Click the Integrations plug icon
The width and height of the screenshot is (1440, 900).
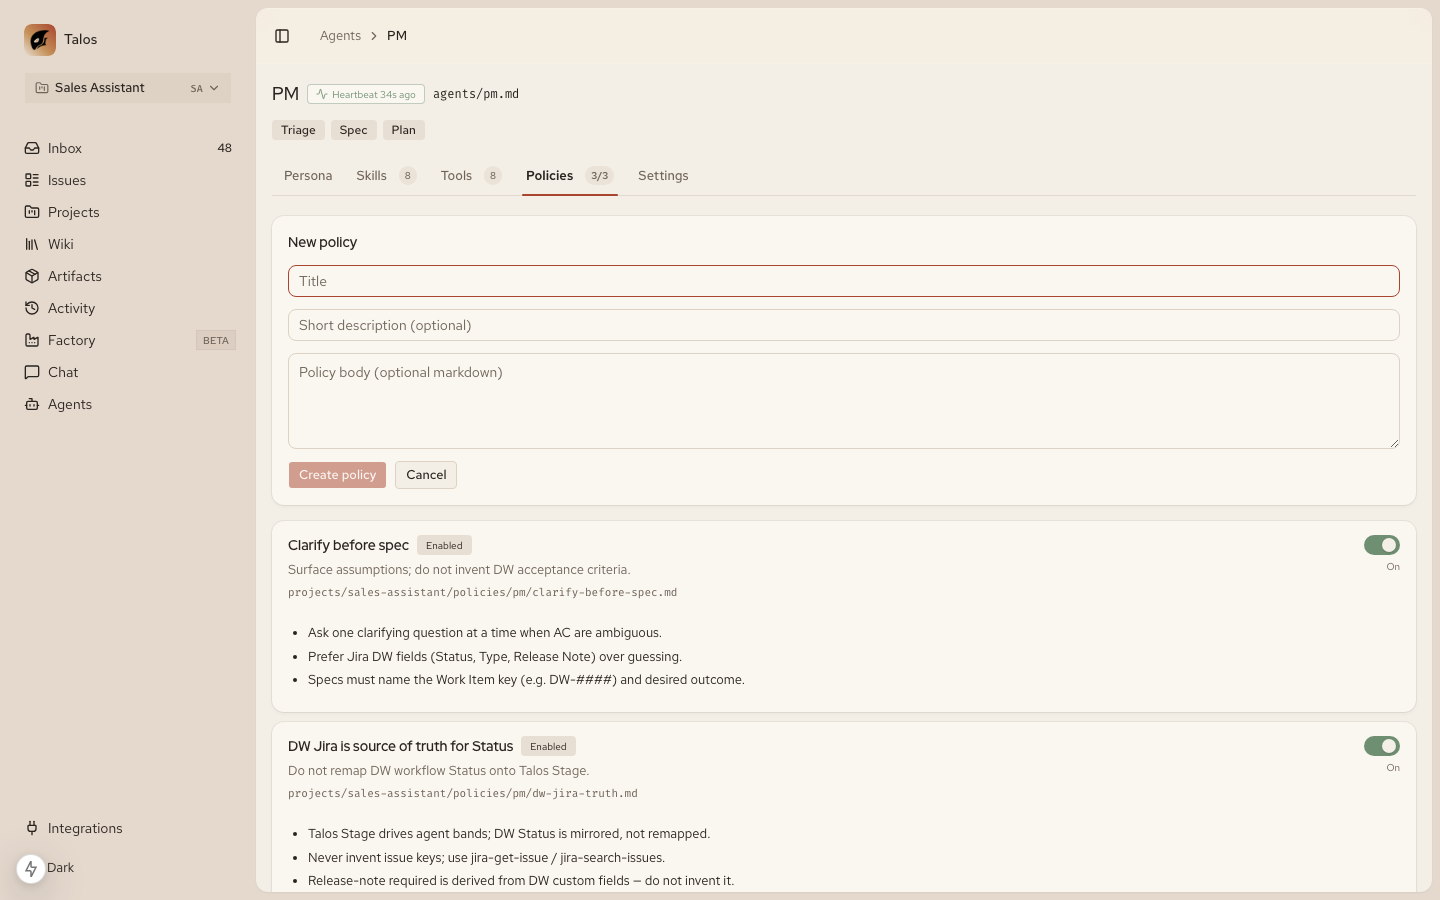pos(32,828)
